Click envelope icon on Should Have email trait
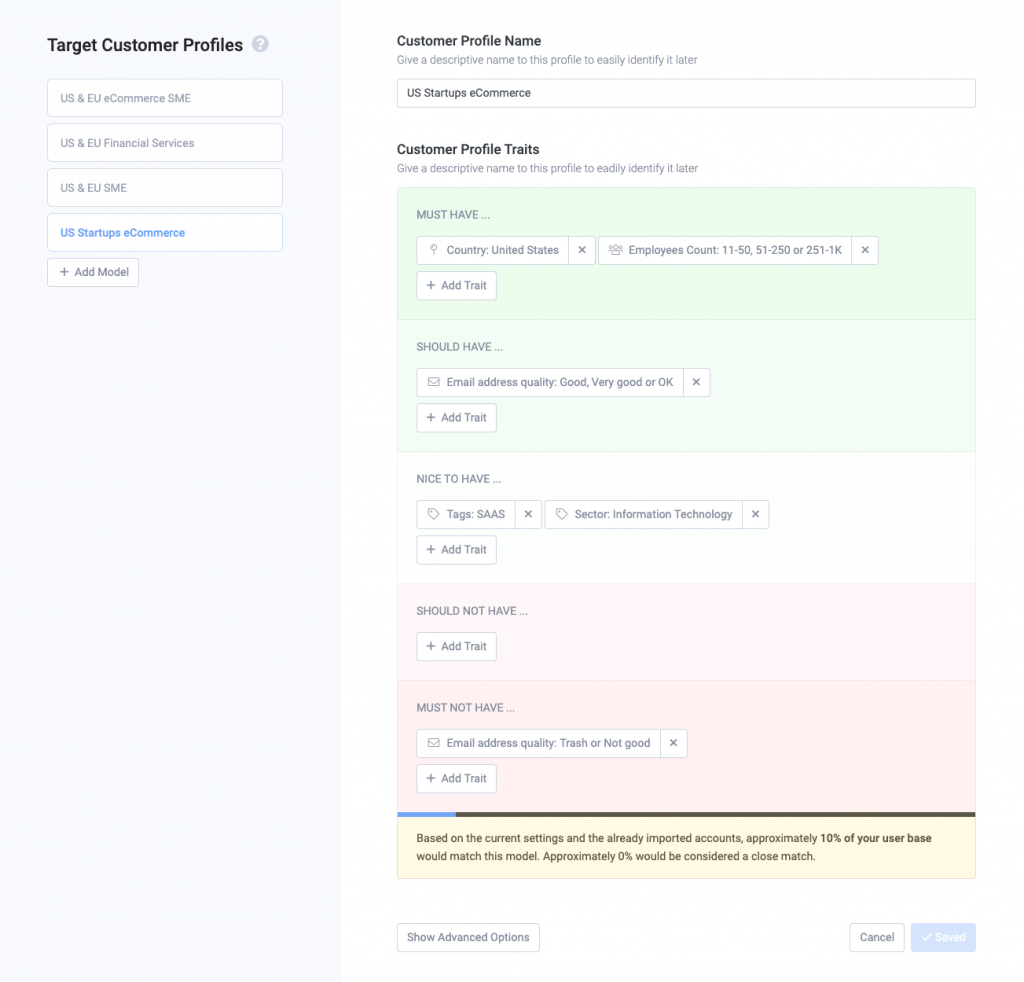 click(434, 382)
